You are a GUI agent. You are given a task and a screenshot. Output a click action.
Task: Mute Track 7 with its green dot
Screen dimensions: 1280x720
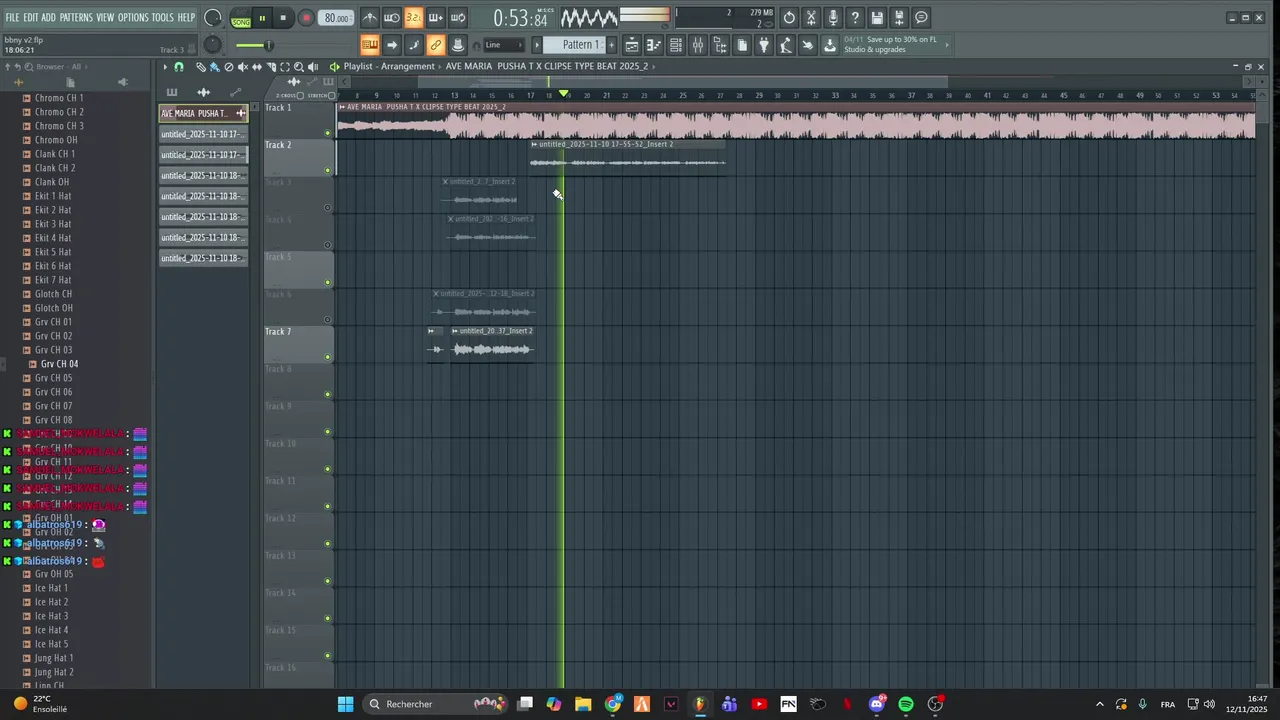tap(328, 356)
